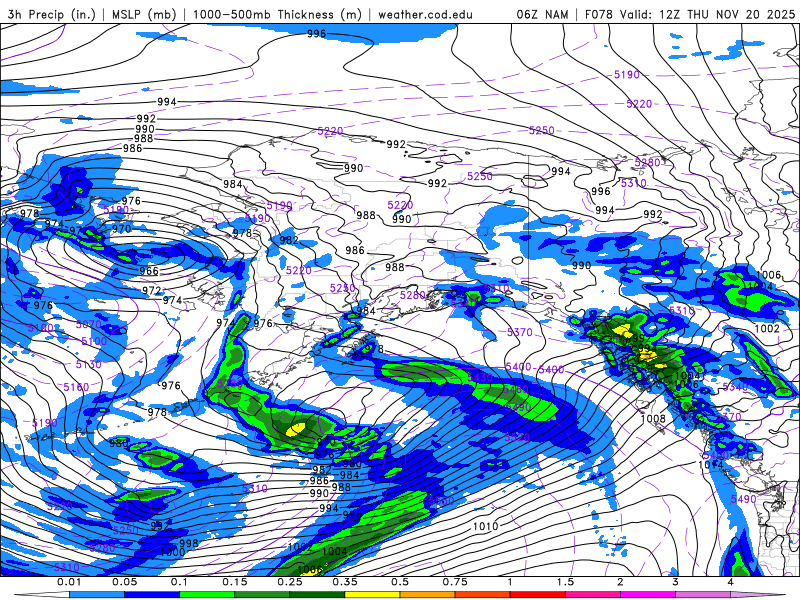Click the red 1–1.5 legend swatch
800x600 pixels.
point(538,595)
